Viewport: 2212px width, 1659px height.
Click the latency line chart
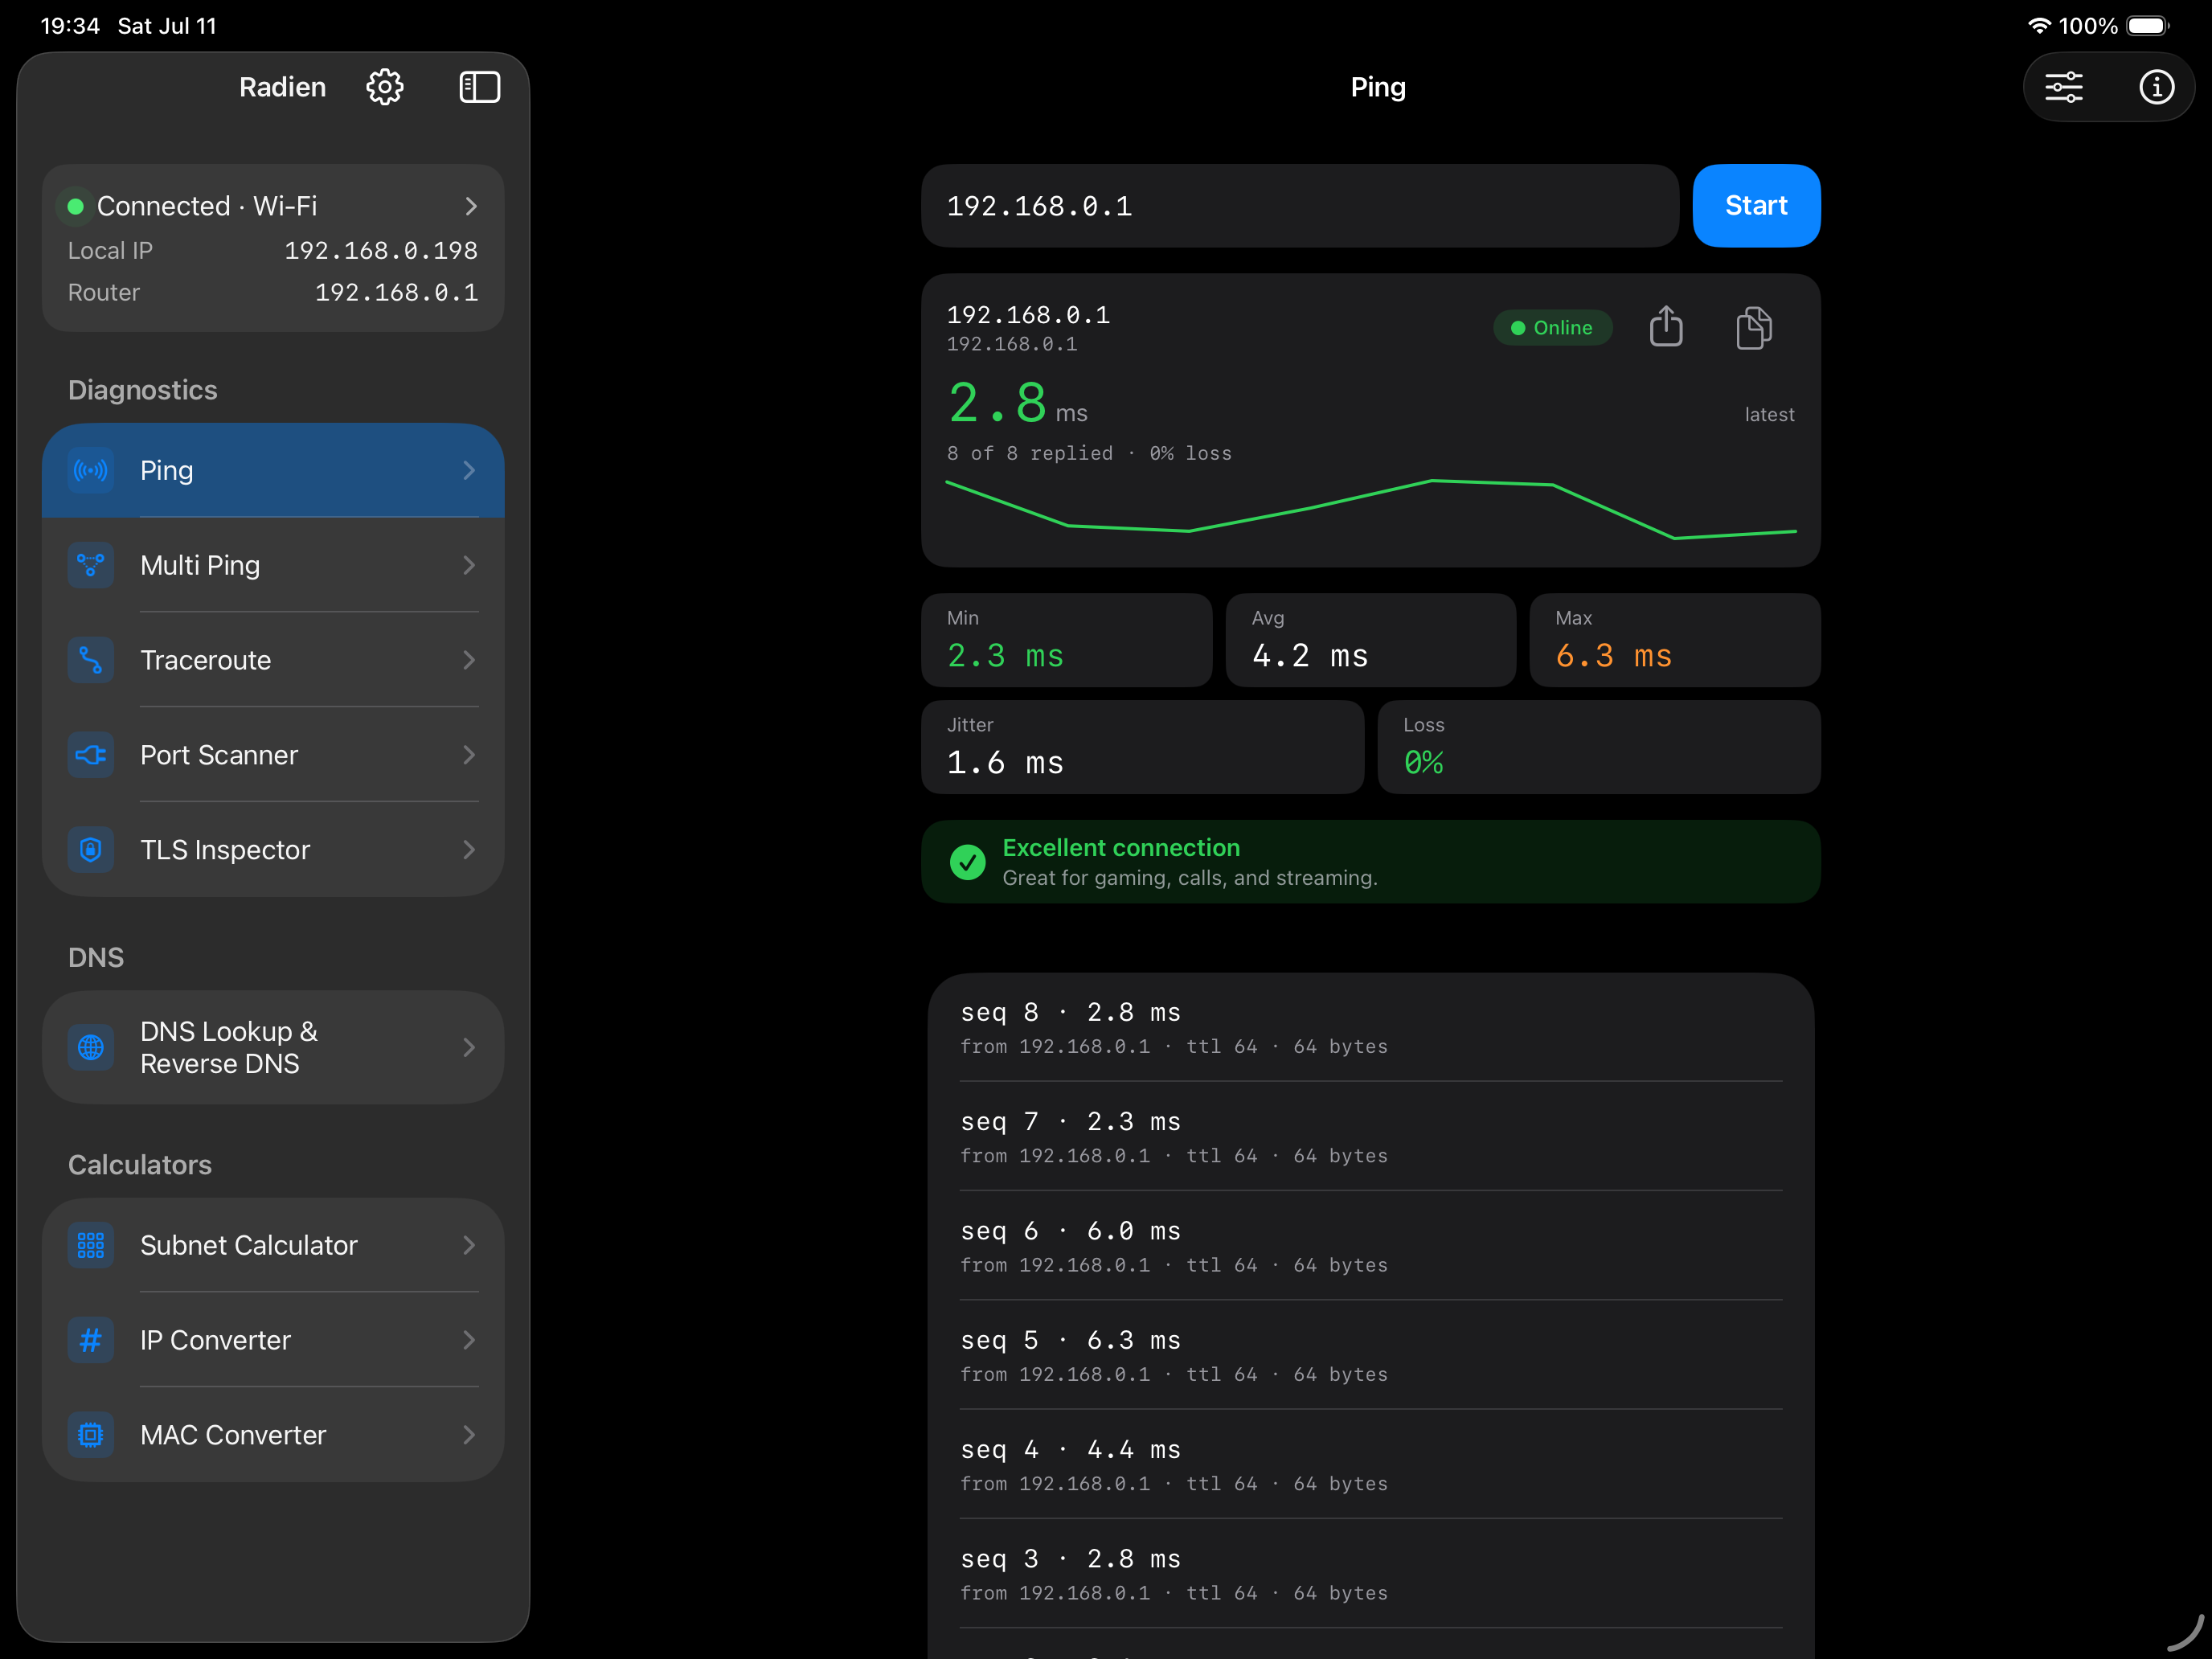[x=1370, y=510]
